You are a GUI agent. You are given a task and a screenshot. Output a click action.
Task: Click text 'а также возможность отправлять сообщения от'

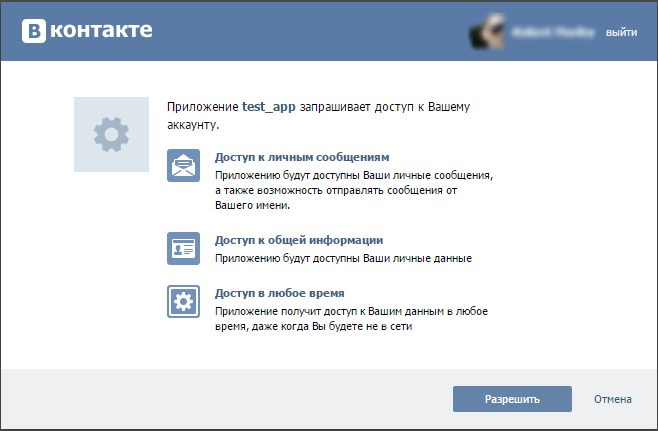336,190
